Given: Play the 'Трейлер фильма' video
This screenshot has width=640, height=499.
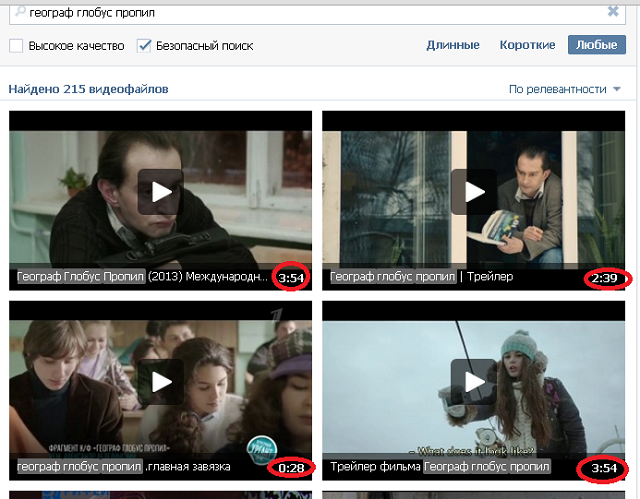Looking at the screenshot, I should click(474, 382).
